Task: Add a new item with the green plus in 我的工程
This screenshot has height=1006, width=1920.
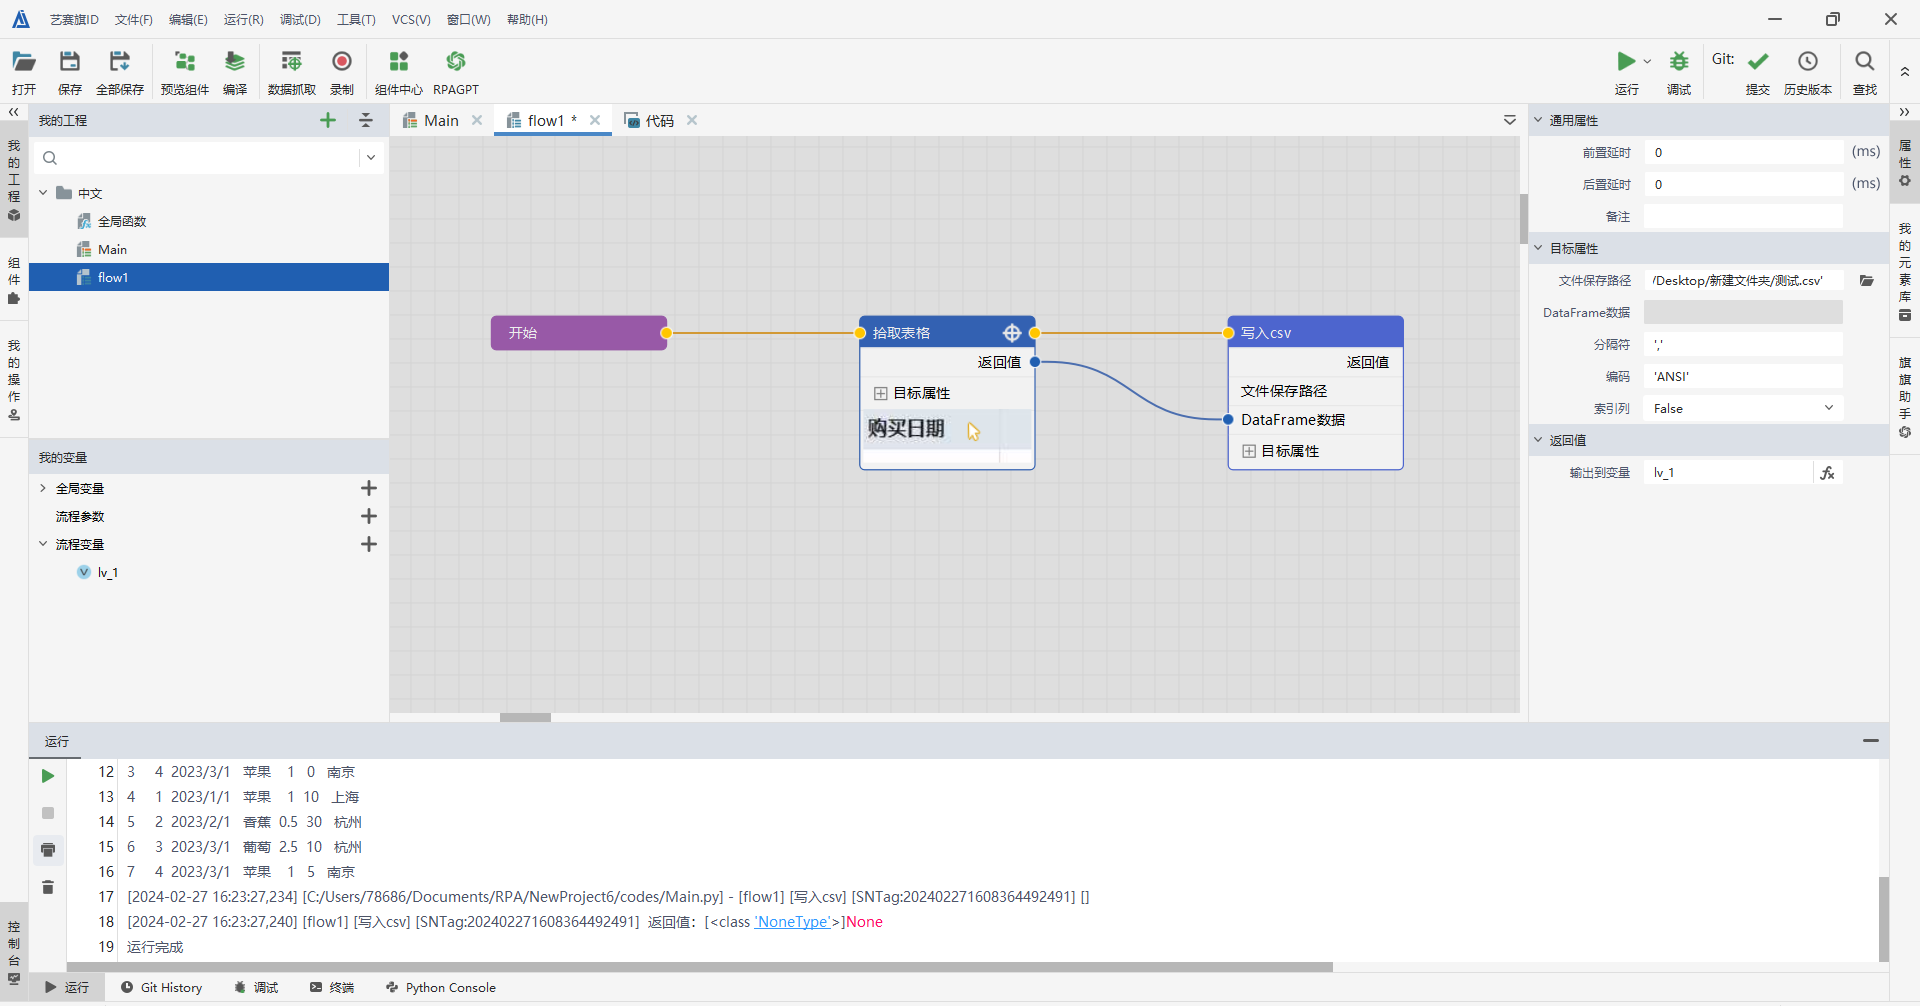Action: [328, 120]
